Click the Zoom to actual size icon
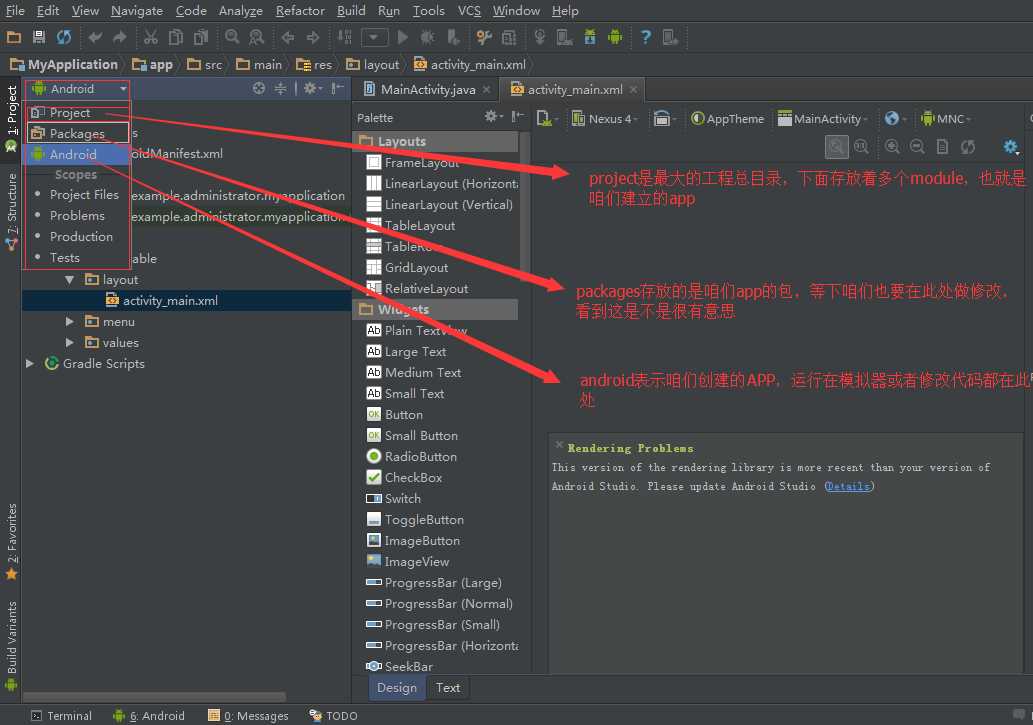 point(861,146)
